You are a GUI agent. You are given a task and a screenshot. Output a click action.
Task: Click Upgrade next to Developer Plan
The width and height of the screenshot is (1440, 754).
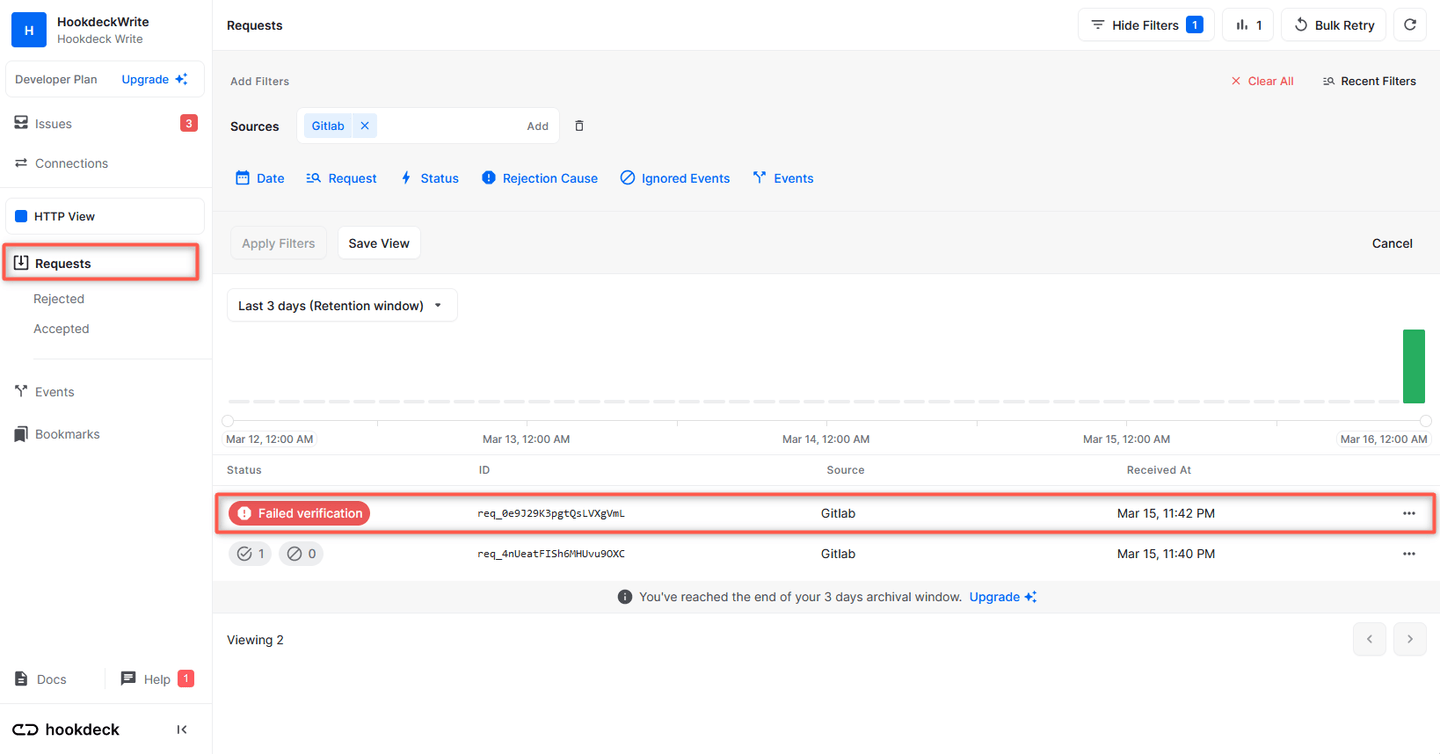coord(146,78)
